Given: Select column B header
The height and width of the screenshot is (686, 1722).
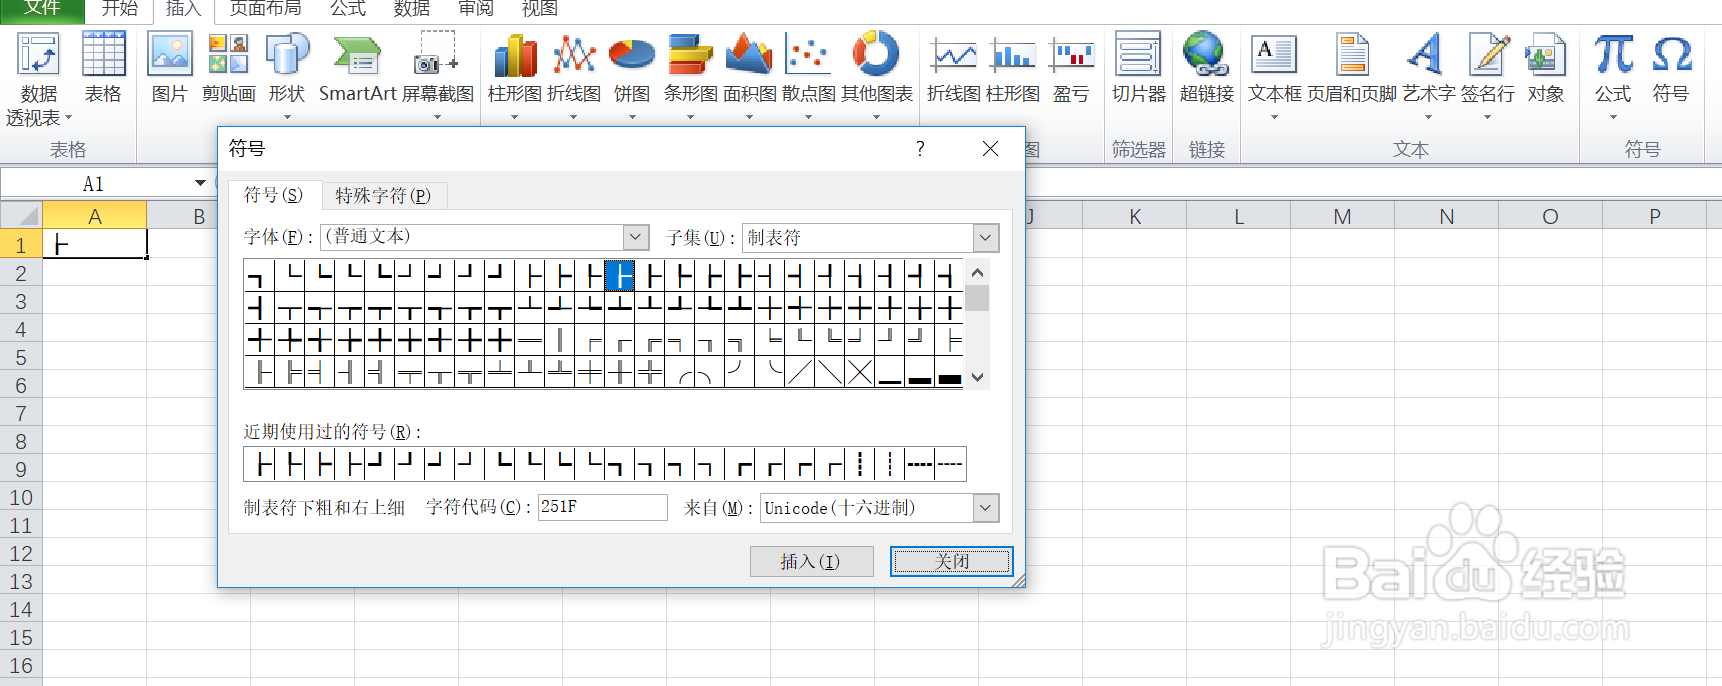Looking at the screenshot, I should pyautogui.click(x=198, y=216).
